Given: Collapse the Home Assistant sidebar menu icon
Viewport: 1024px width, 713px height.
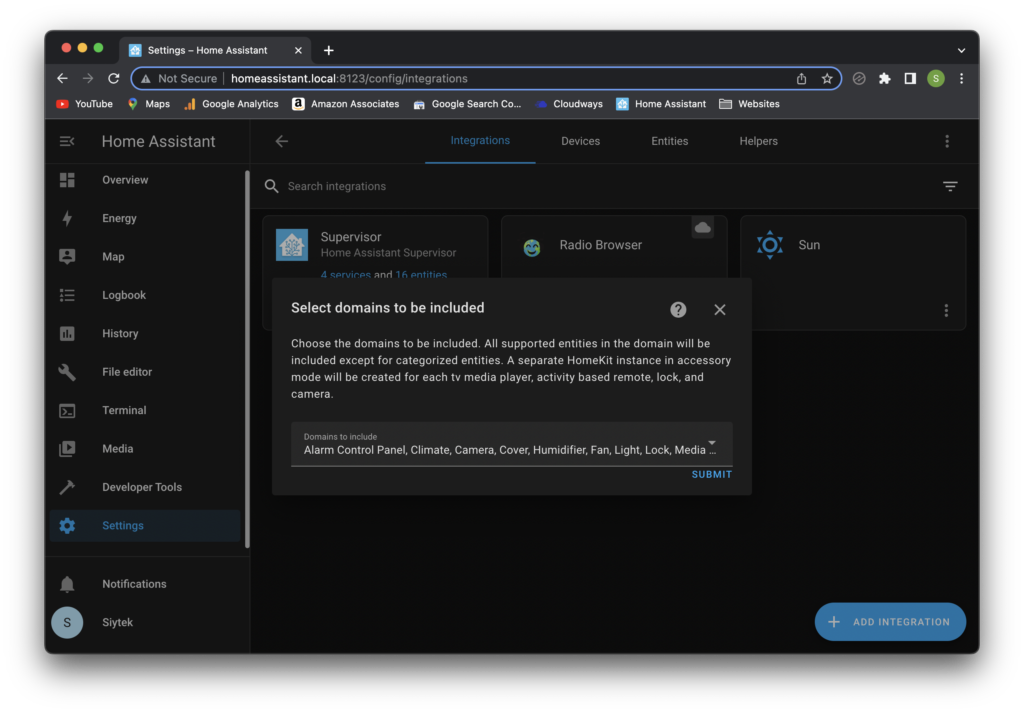Looking at the screenshot, I should click(x=67, y=141).
